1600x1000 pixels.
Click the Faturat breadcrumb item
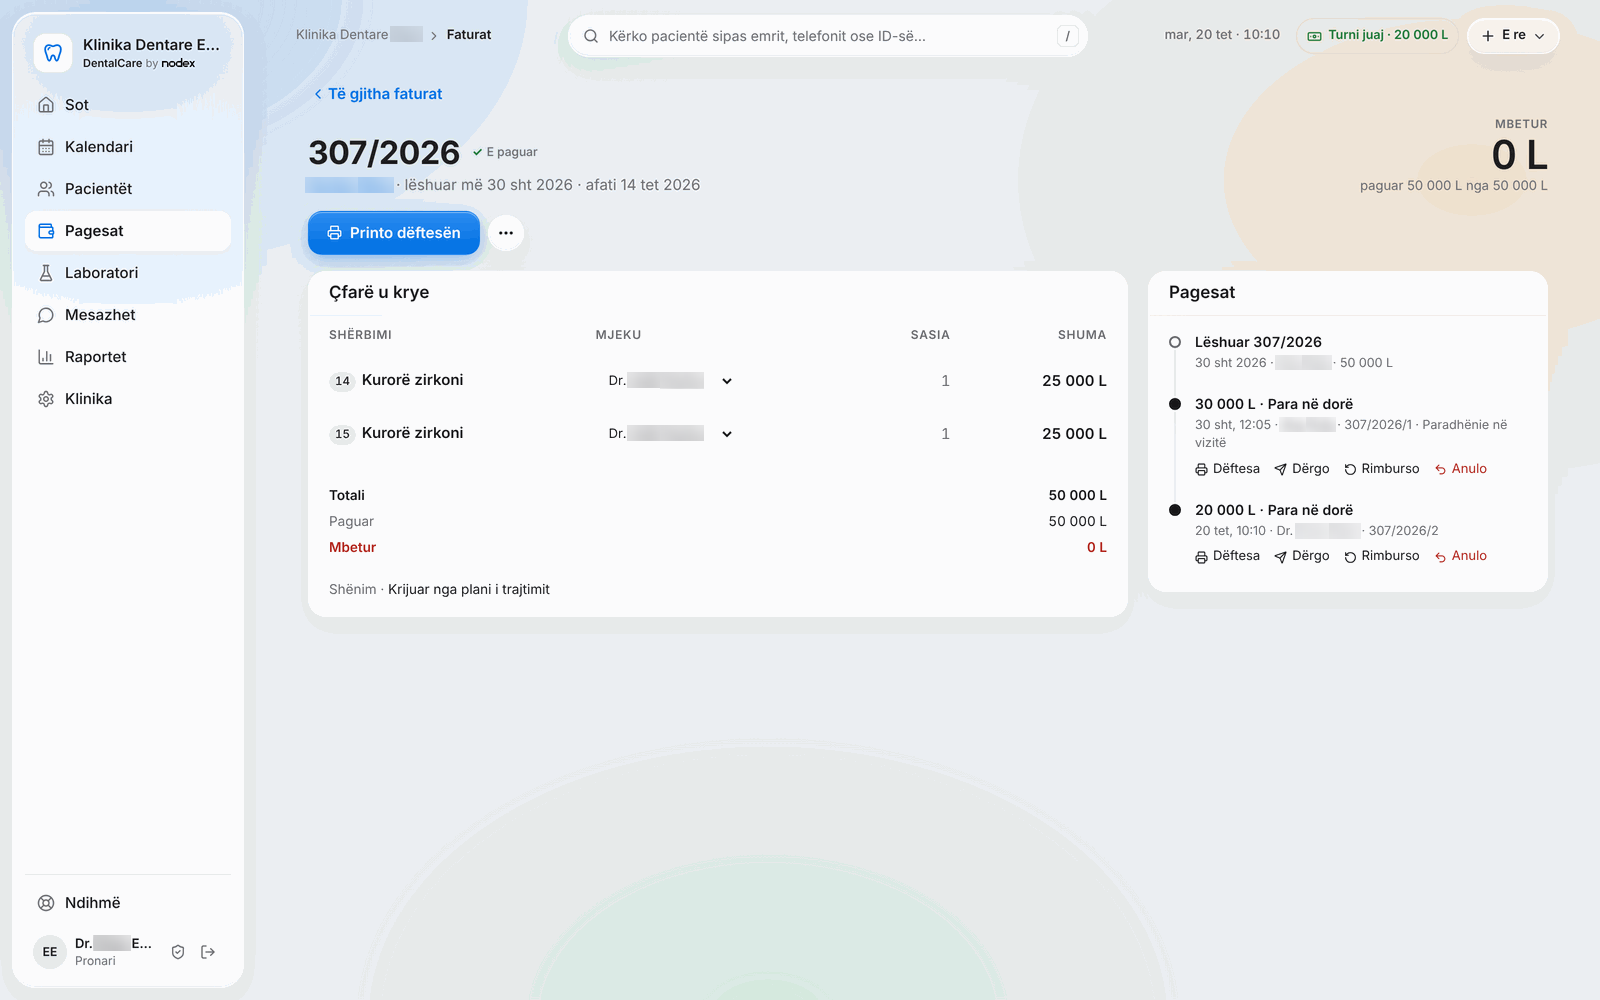pos(469,35)
